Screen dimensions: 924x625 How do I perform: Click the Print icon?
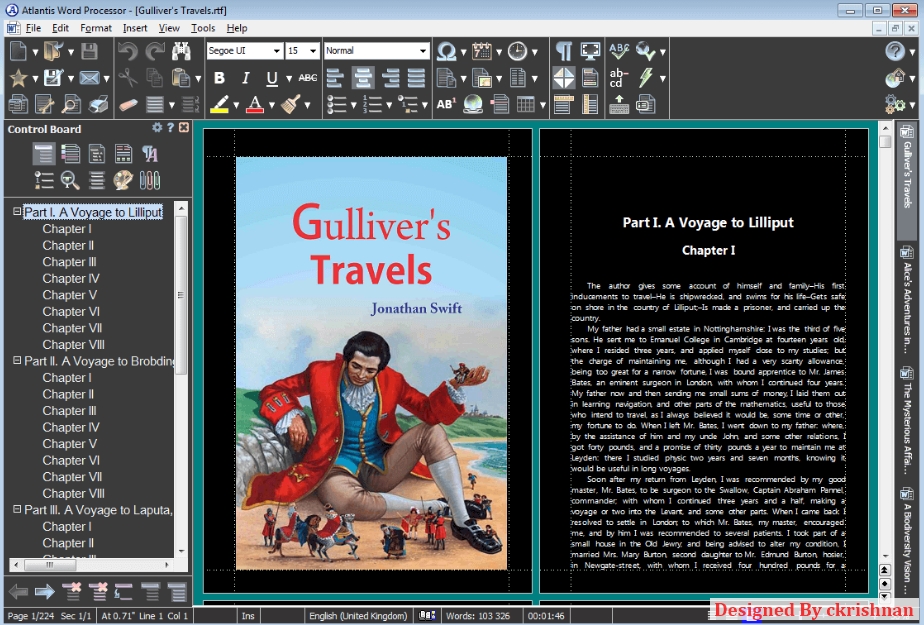pyautogui.click(x=98, y=105)
